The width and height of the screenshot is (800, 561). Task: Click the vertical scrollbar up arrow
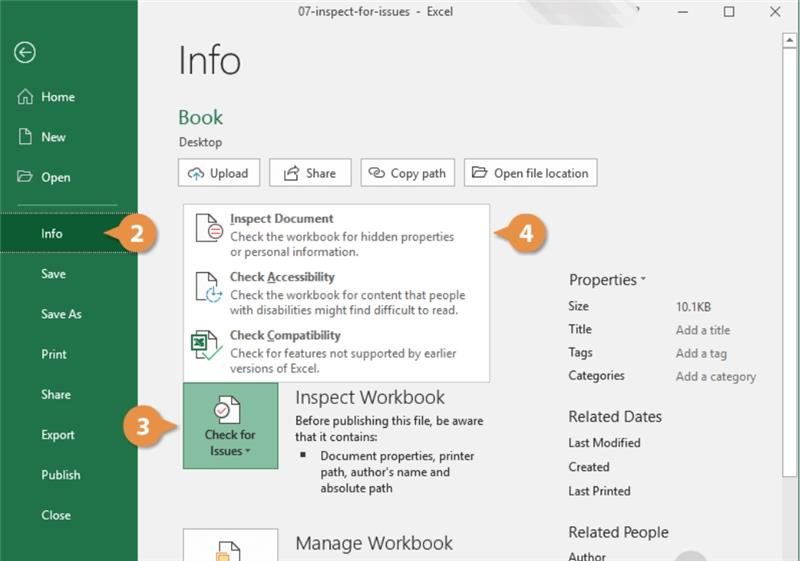(x=789, y=40)
